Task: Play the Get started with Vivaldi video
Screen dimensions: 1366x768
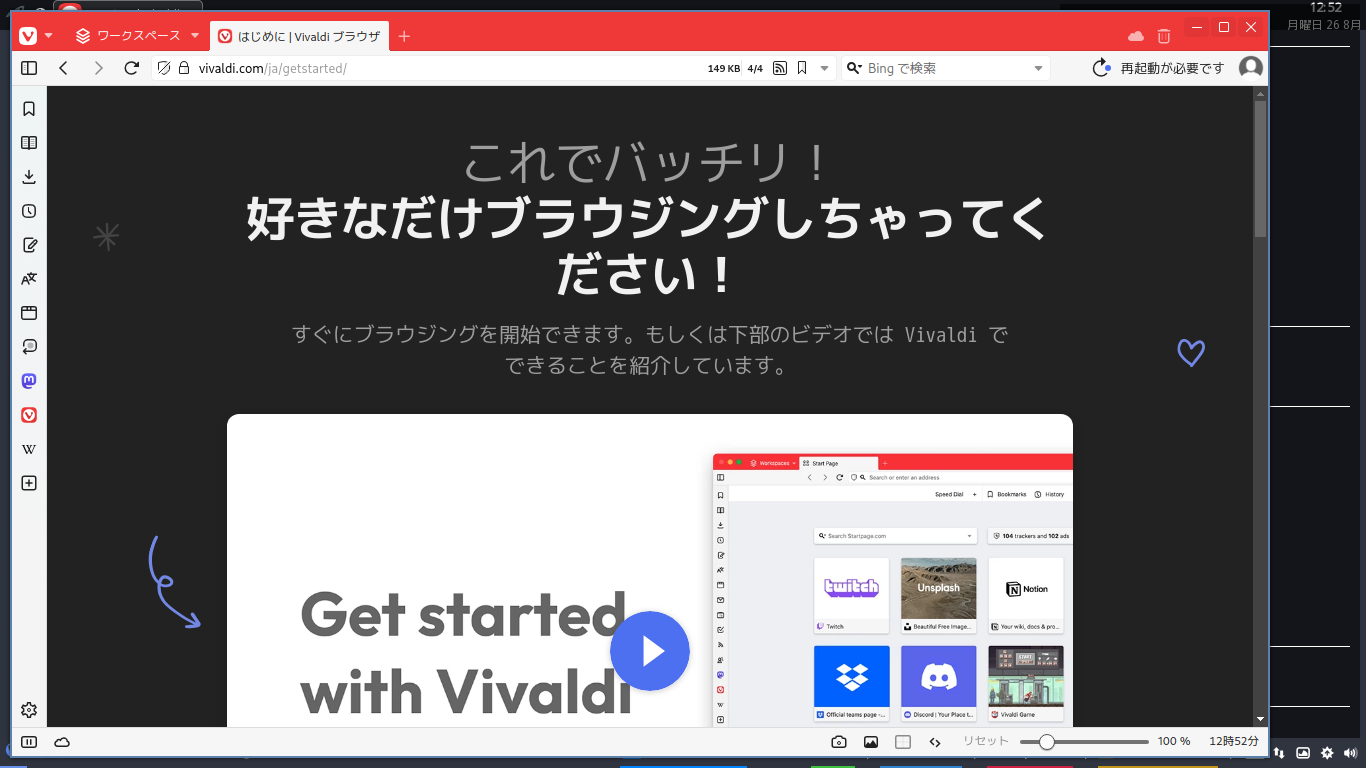Action: tap(650, 651)
